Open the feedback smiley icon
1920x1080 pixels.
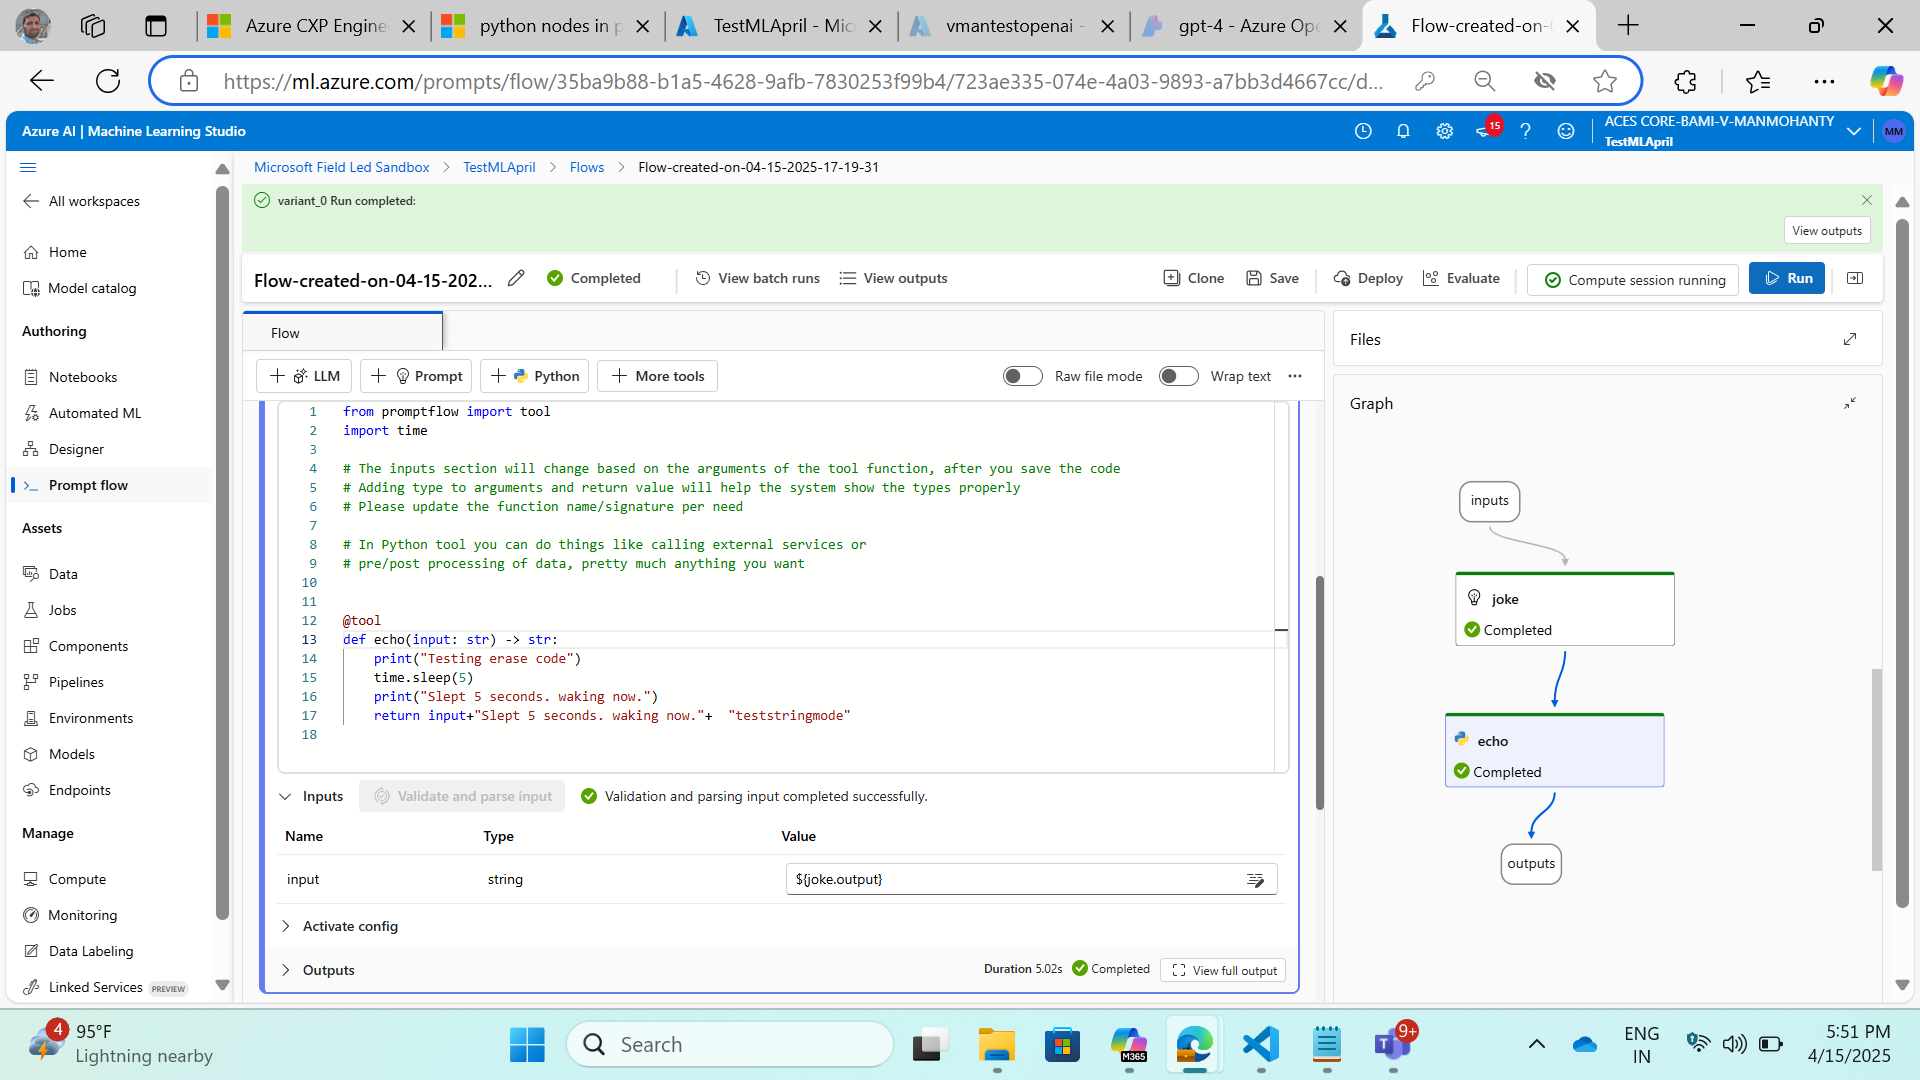1566,131
